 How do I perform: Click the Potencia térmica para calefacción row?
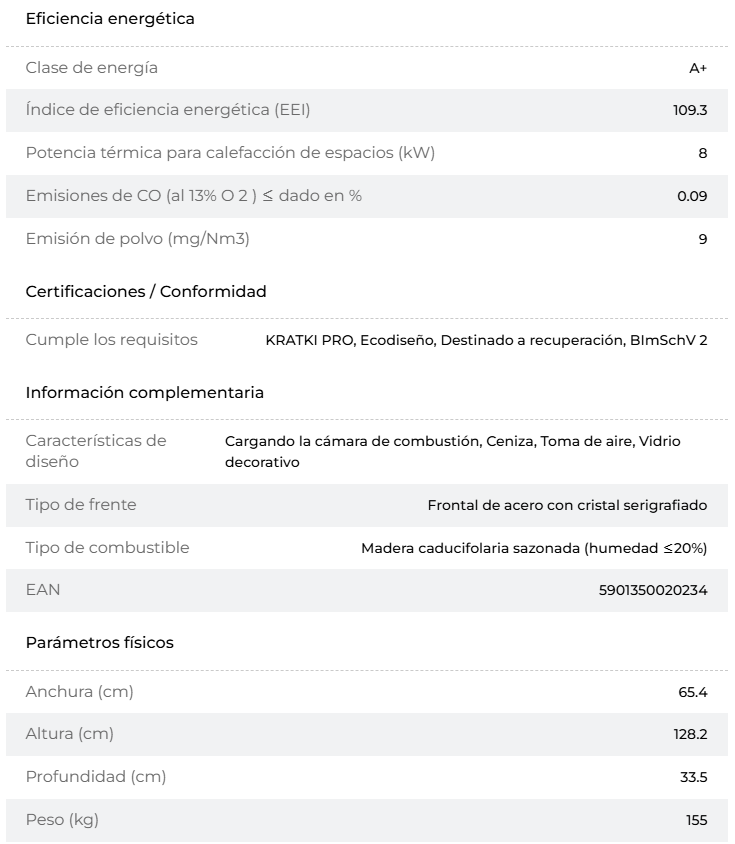pos(367,153)
